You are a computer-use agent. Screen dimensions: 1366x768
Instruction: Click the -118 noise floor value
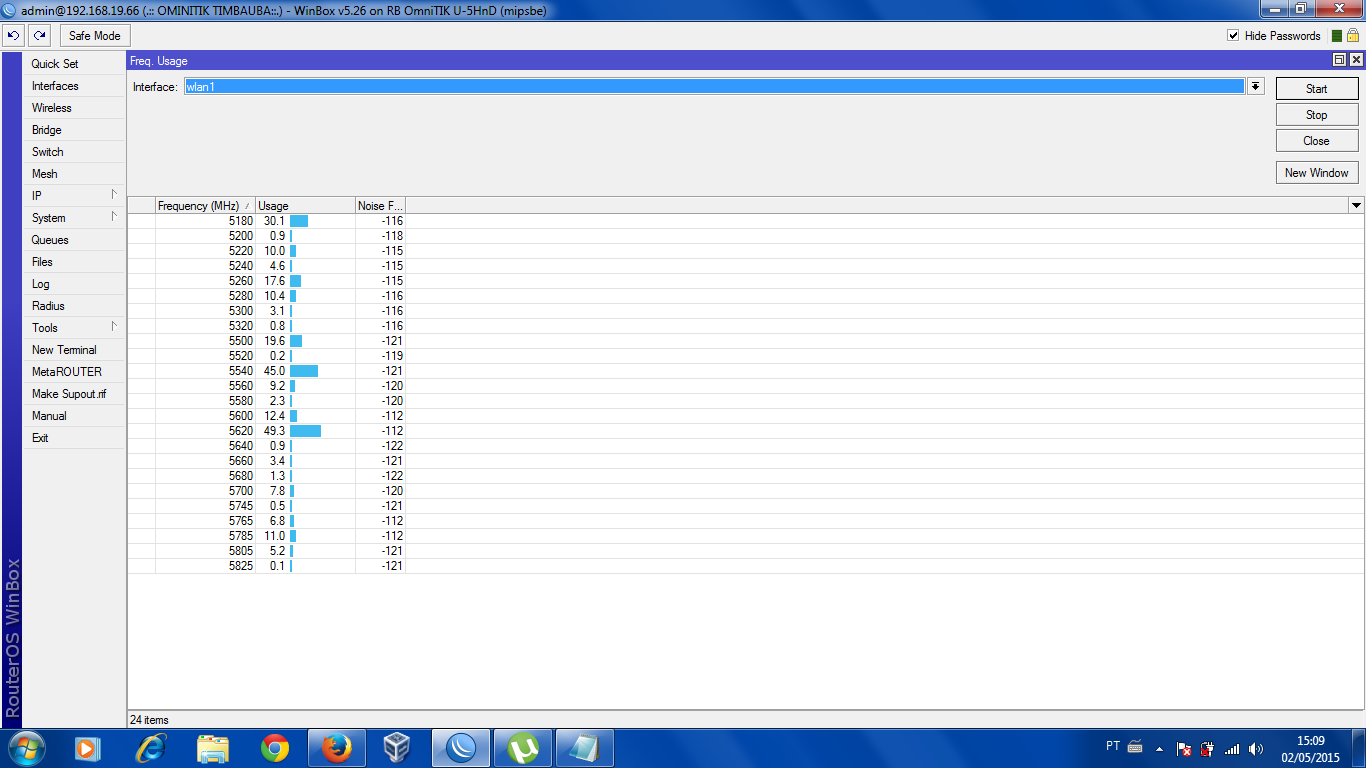click(x=392, y=236)
